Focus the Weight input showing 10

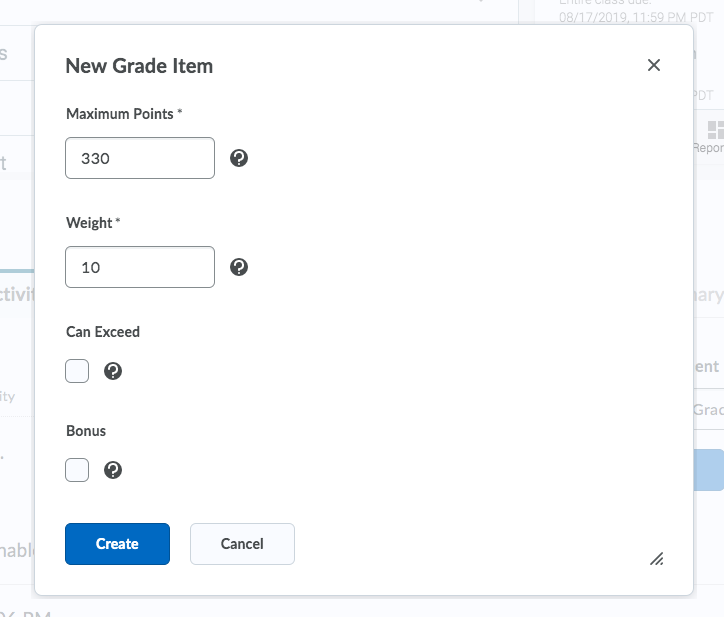(140, 267)
